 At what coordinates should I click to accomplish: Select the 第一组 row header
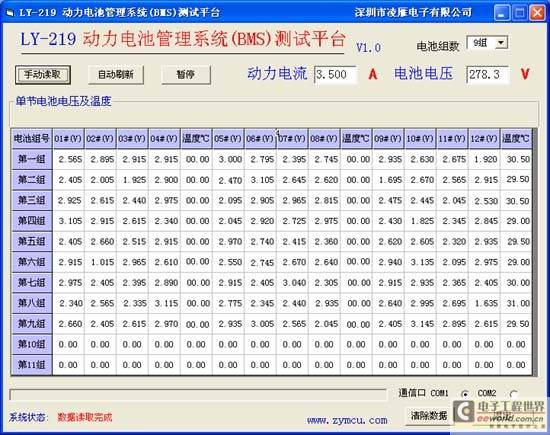[x=32, y=159]
